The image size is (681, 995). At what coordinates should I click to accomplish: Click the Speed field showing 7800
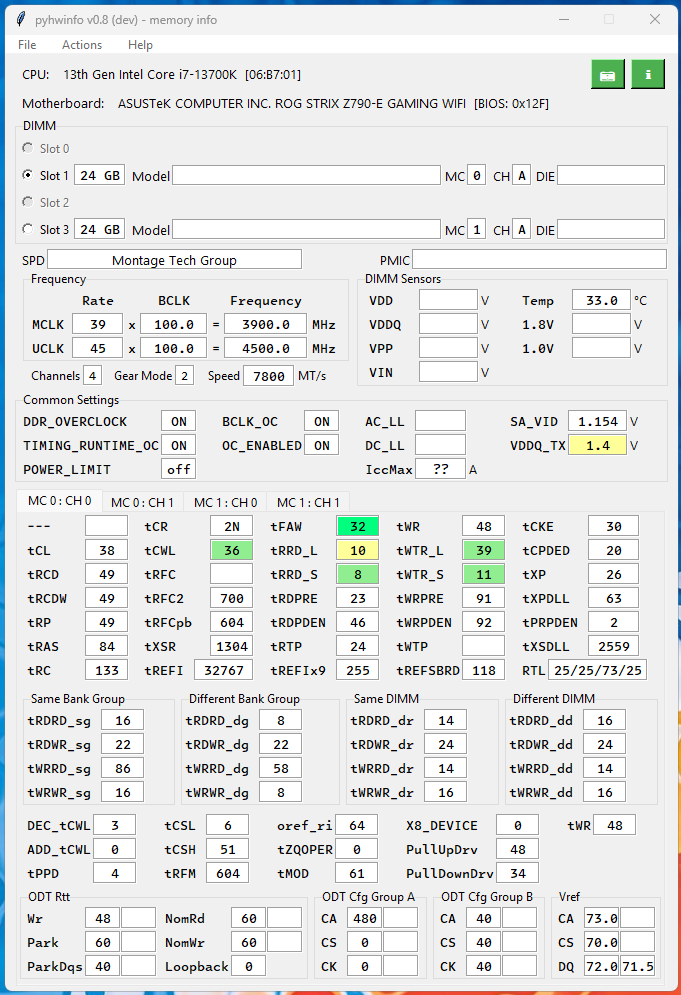pos(270,376)
